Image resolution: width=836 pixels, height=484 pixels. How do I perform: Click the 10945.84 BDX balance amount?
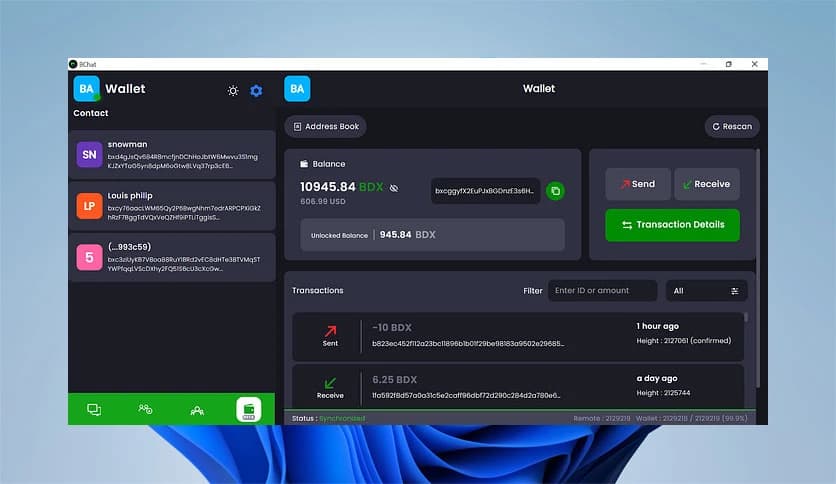[x=341, y=187]
